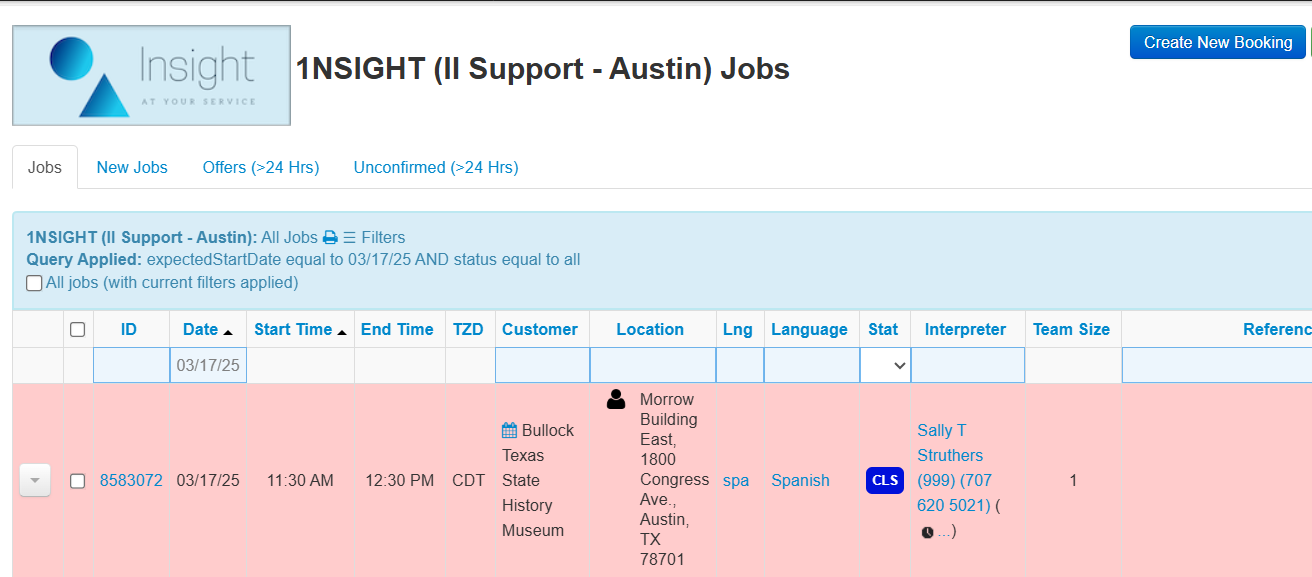The width and height of the screenshot is (1312, 577).
Task: Click the person icon beside Morrow Building
Action: coord(616,400)
